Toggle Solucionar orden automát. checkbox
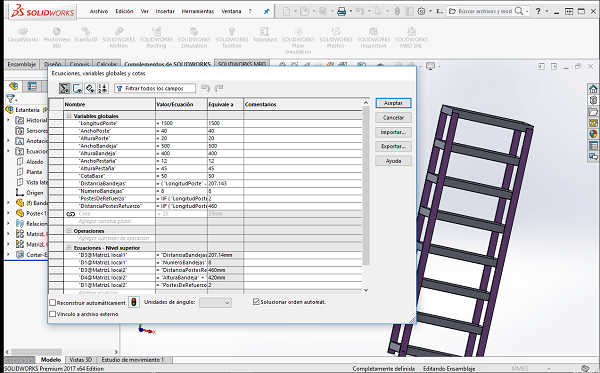Viewport: 600px width, 373px height. click(256, 302)
